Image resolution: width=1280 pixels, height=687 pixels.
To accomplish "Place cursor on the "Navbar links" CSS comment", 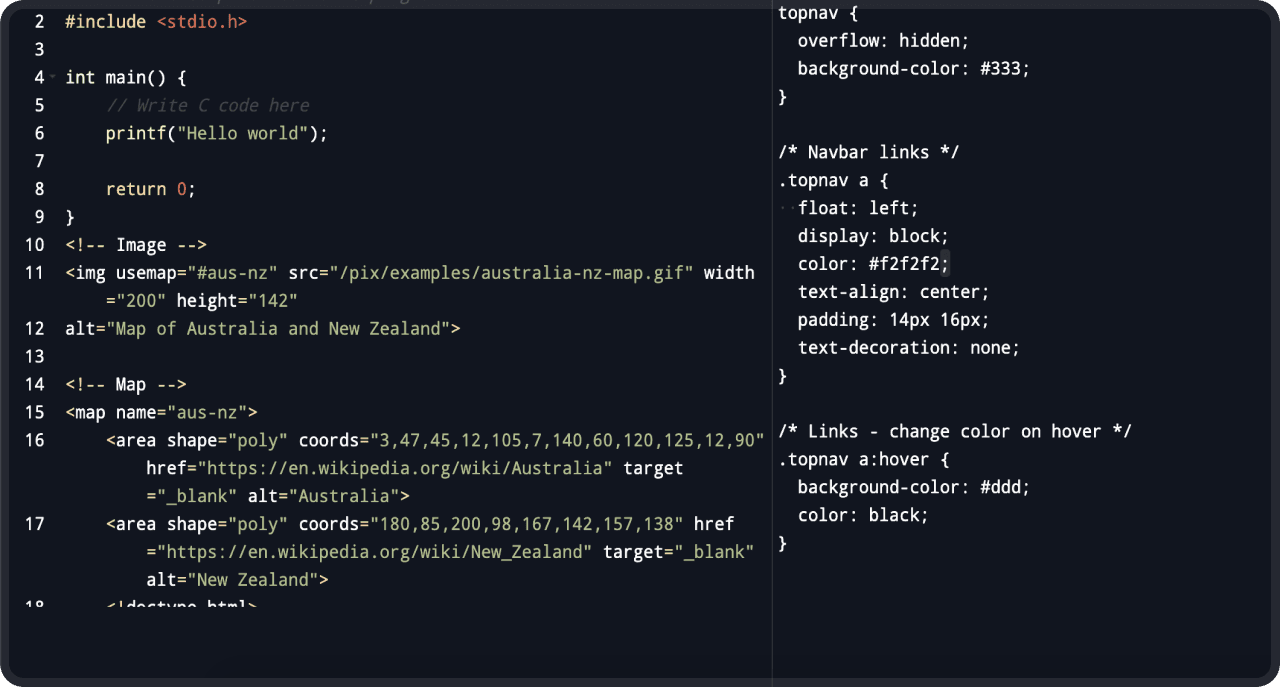I will point(868,152).
